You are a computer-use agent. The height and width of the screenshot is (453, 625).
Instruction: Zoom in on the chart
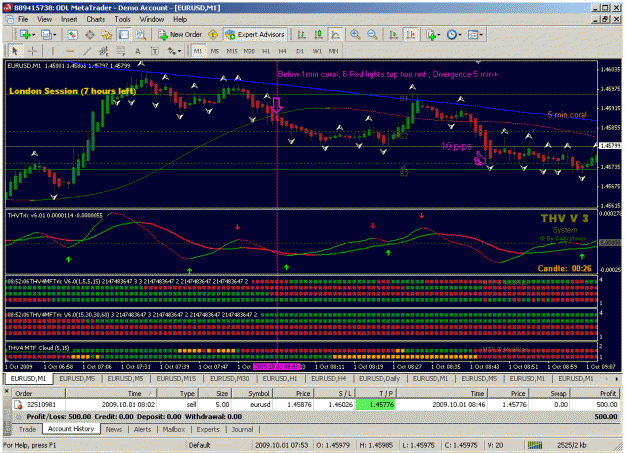tap(355, 35)
